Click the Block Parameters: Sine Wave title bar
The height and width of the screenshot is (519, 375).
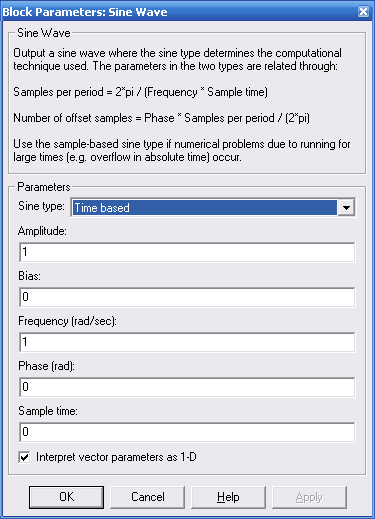(180, 12)
